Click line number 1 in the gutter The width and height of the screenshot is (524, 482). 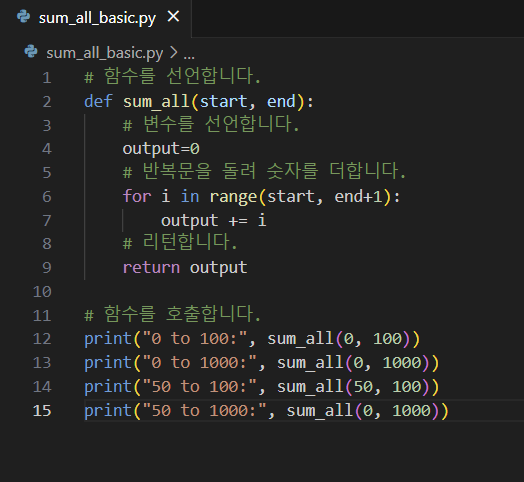pos(47,78)
